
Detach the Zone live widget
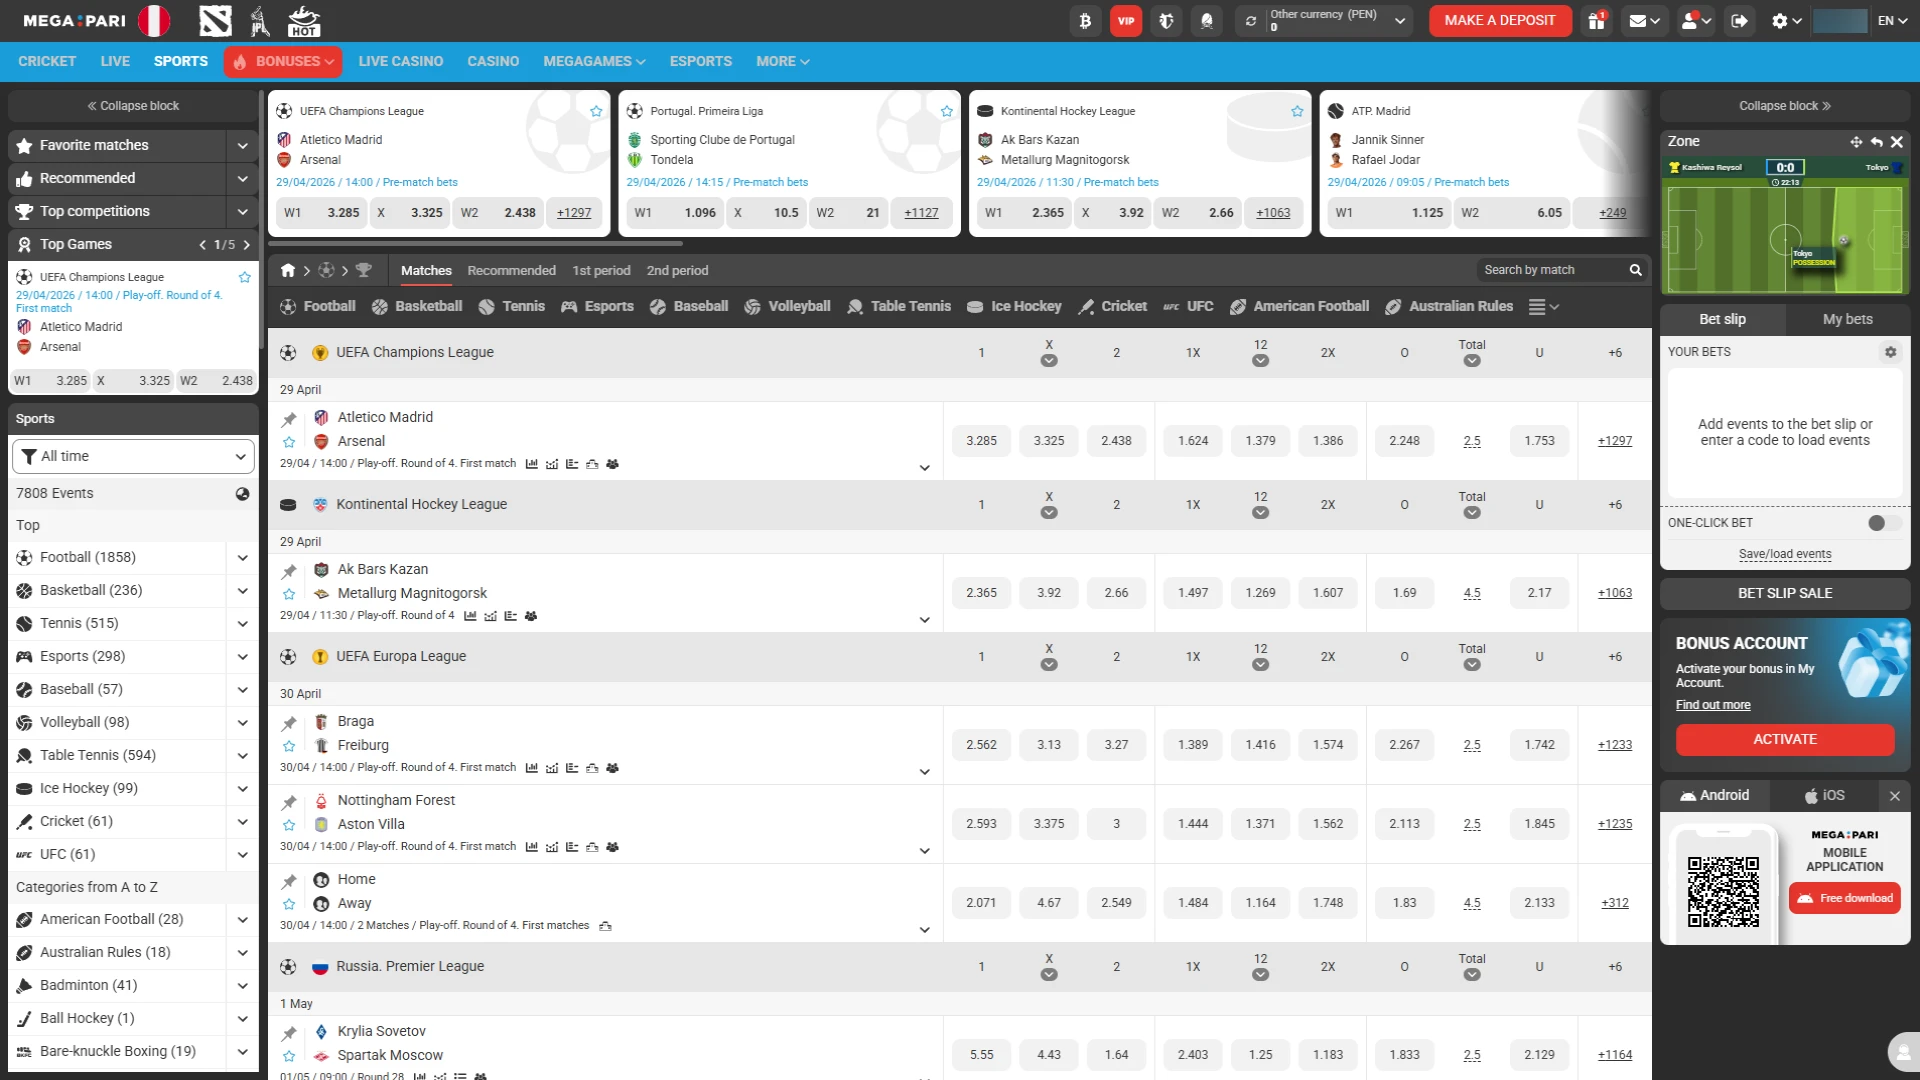[x=1877, y=142]
